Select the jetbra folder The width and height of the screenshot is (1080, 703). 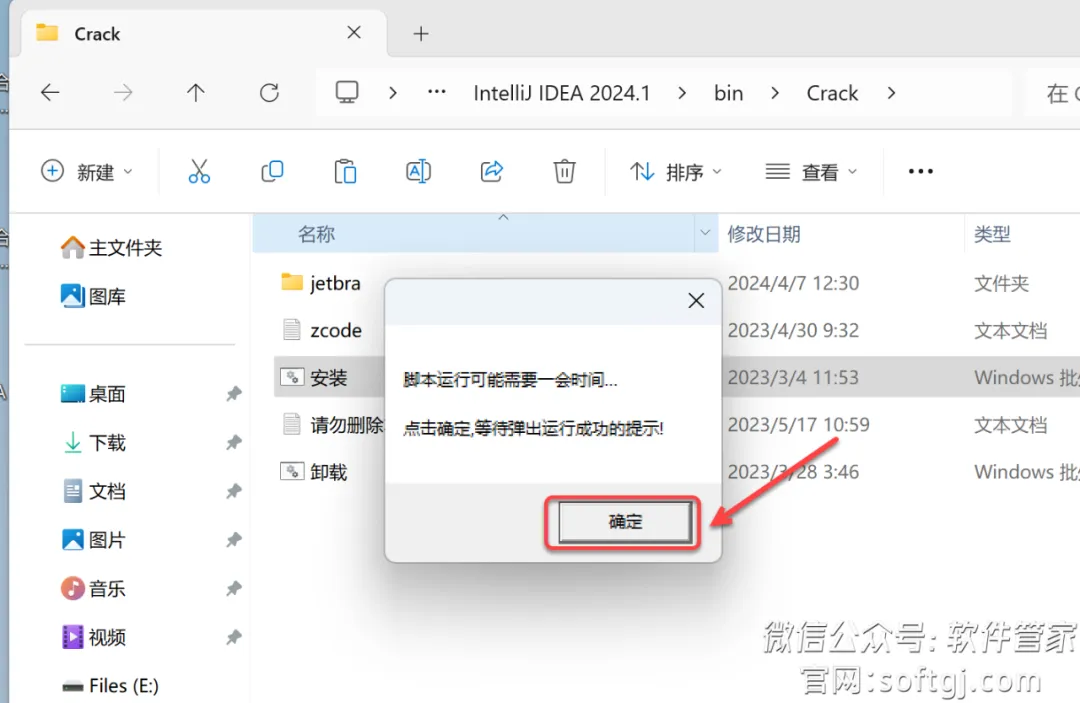(x=320, y=283)
